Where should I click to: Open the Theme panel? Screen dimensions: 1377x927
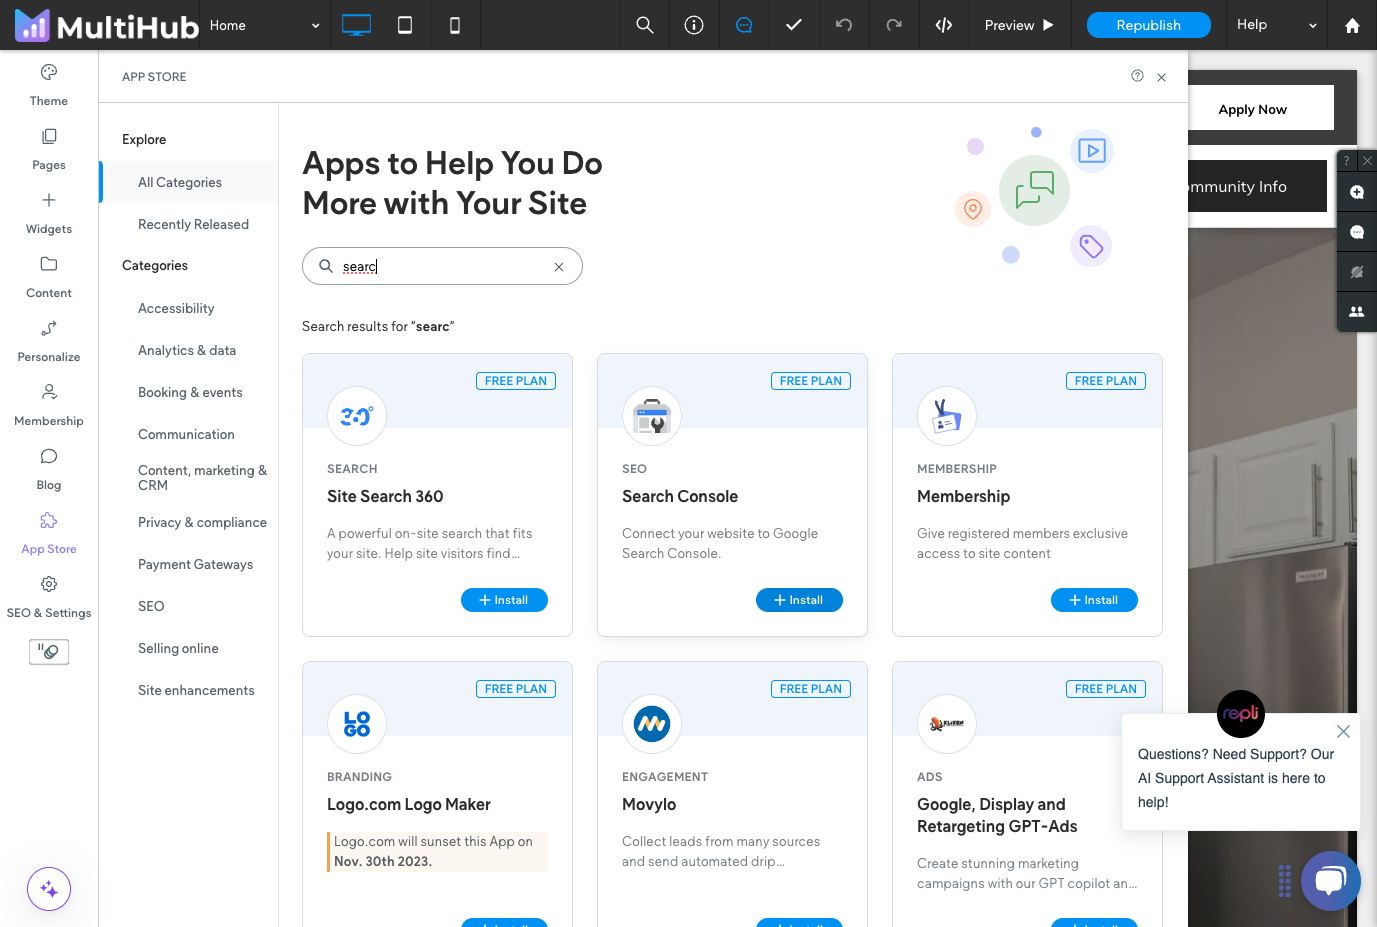(49, 86)
